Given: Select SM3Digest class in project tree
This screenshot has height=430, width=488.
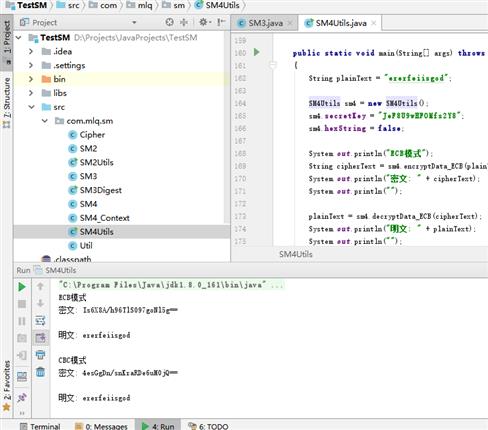Looking at the screenshot, I should click(x=100, y=190).
